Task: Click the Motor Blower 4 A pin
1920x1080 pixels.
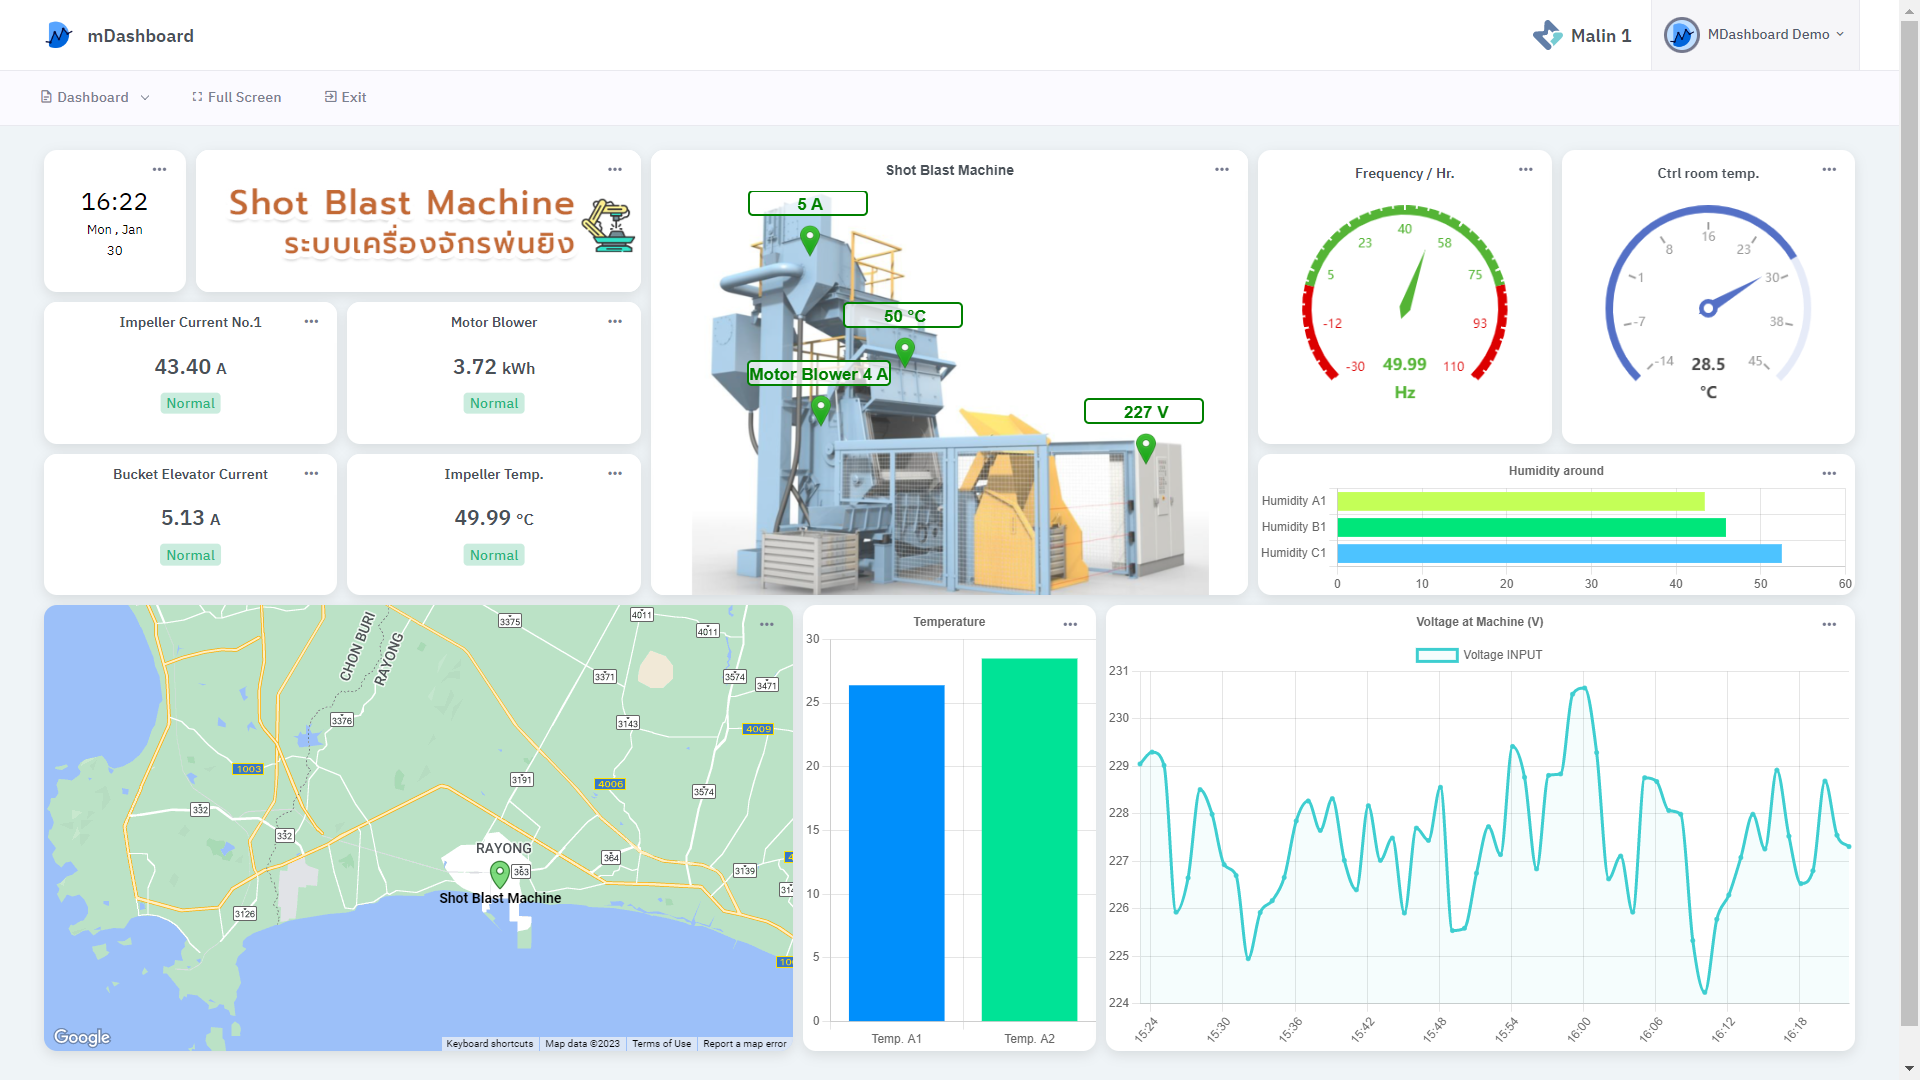Action: (x=820, y=408)
